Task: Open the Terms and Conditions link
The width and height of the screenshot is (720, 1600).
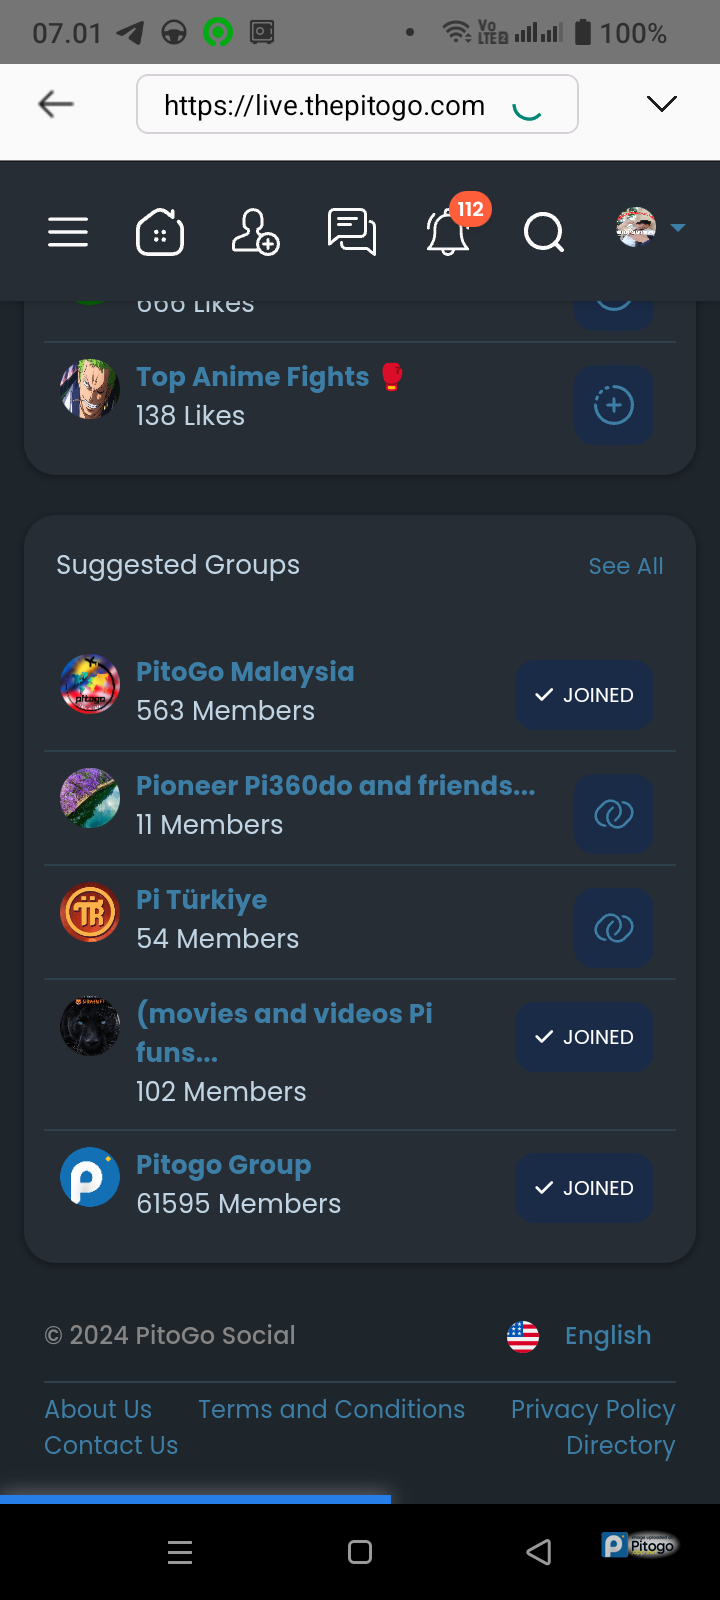Action: tap(331, 1409)
